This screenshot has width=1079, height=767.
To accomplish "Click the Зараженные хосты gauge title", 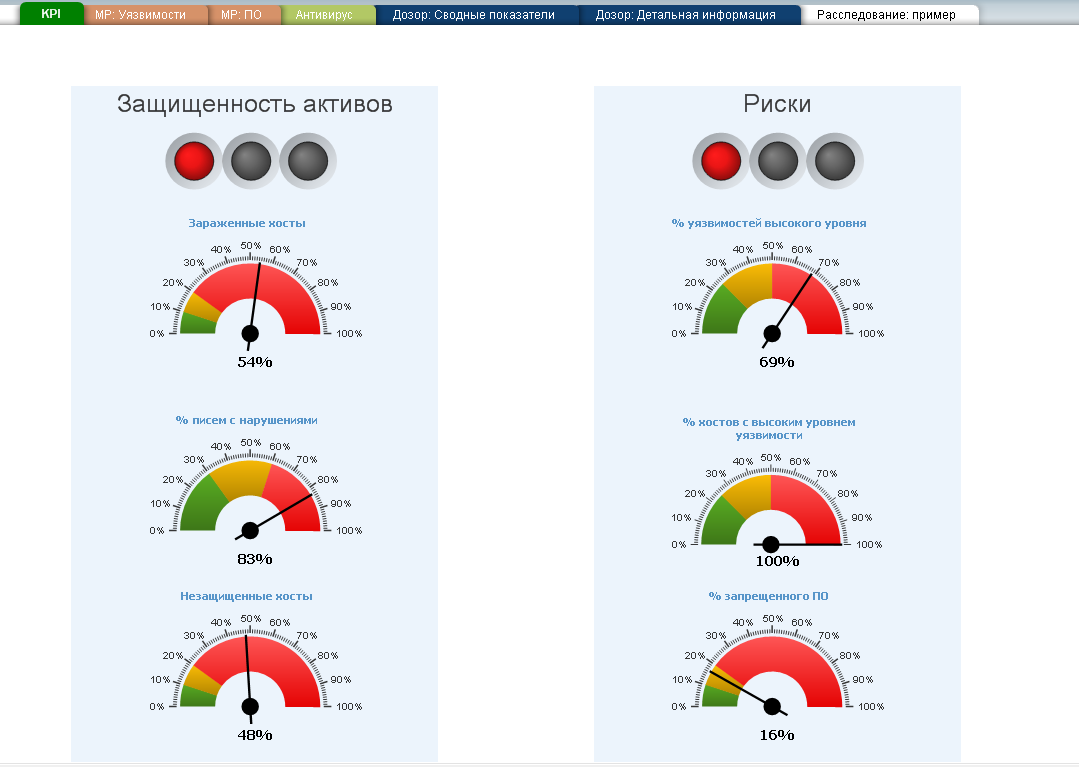I will 247,223.
